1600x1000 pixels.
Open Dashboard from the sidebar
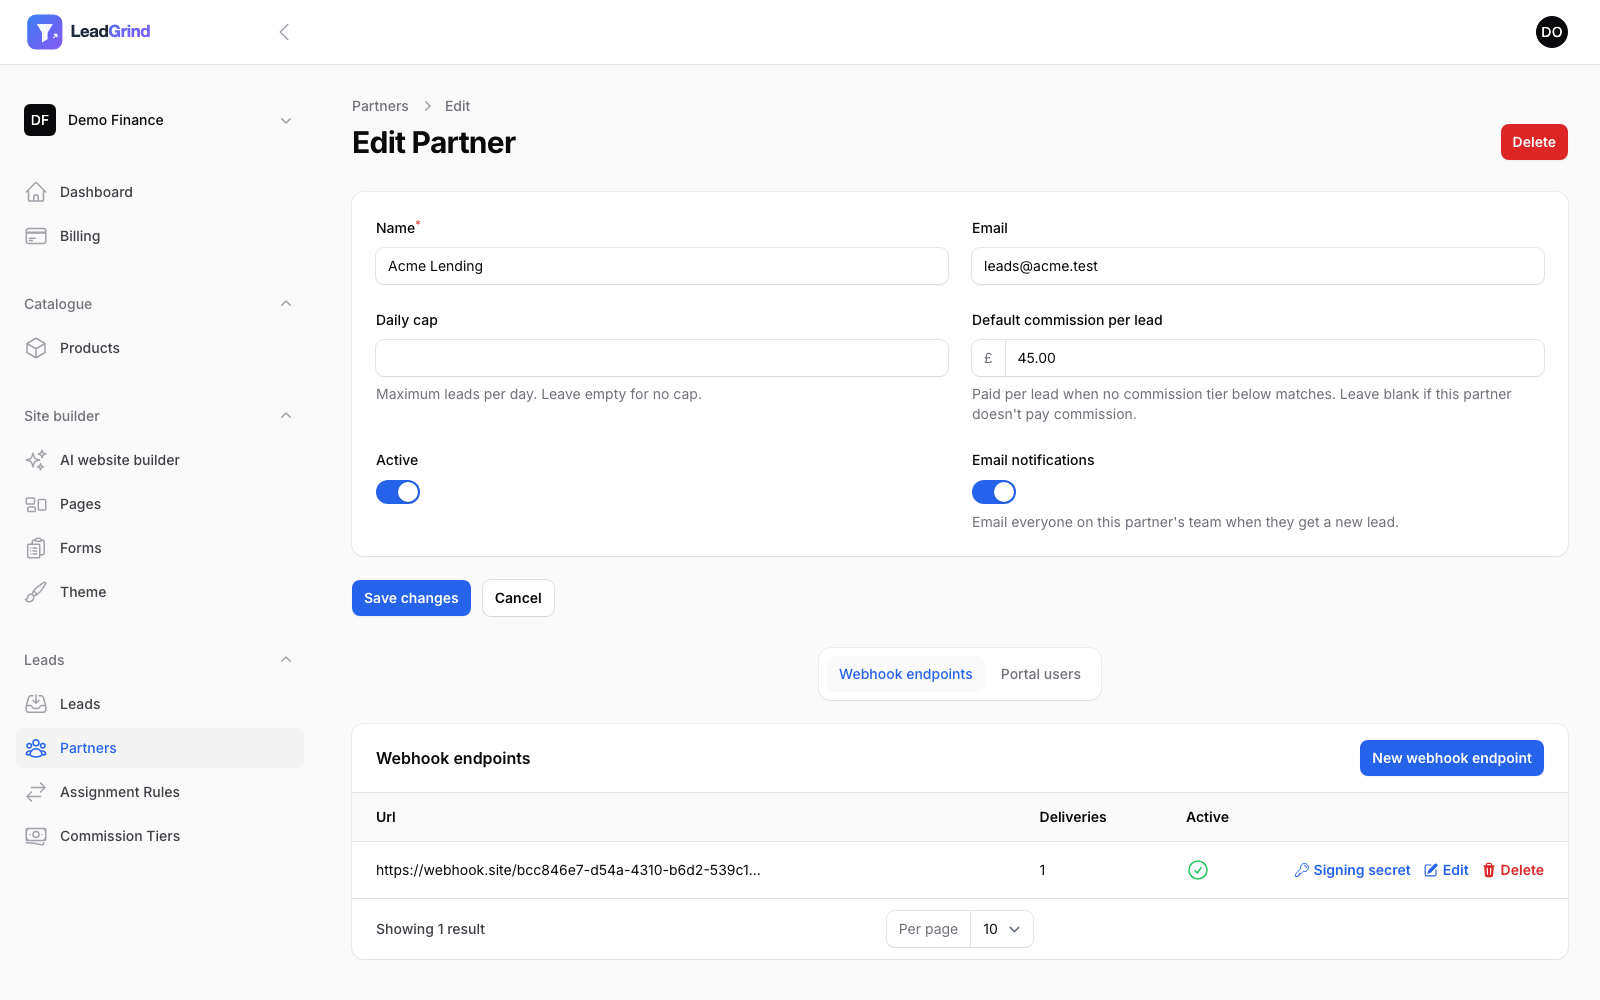click(x=160, y=192)
